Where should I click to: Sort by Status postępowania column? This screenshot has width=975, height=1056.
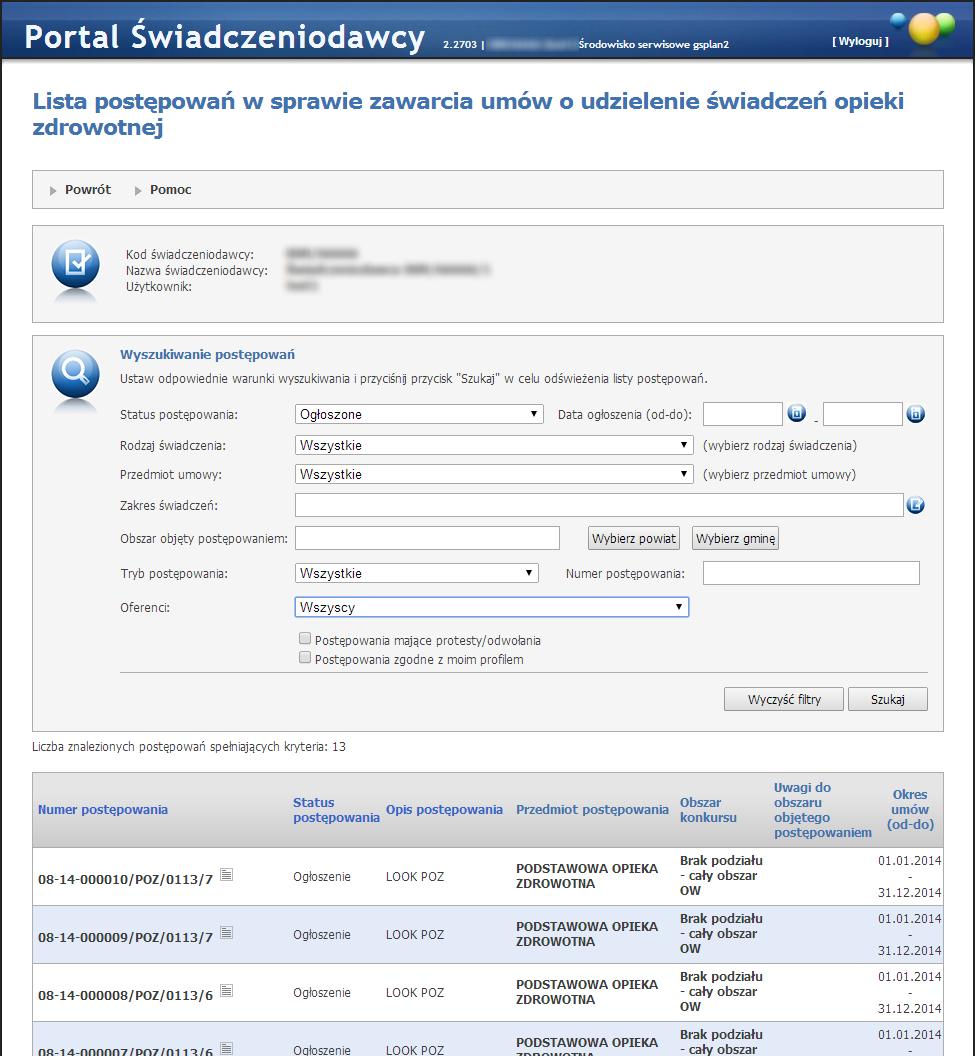point(336,810)
